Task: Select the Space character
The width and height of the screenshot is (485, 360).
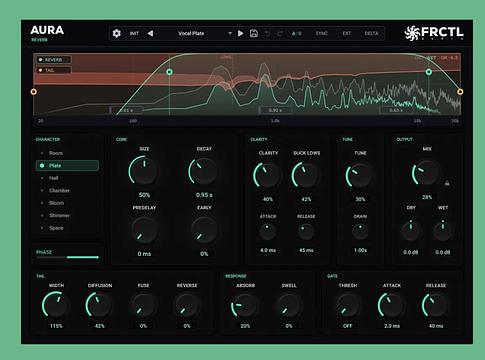Action: pyautogui.click(x=67, y=228)
